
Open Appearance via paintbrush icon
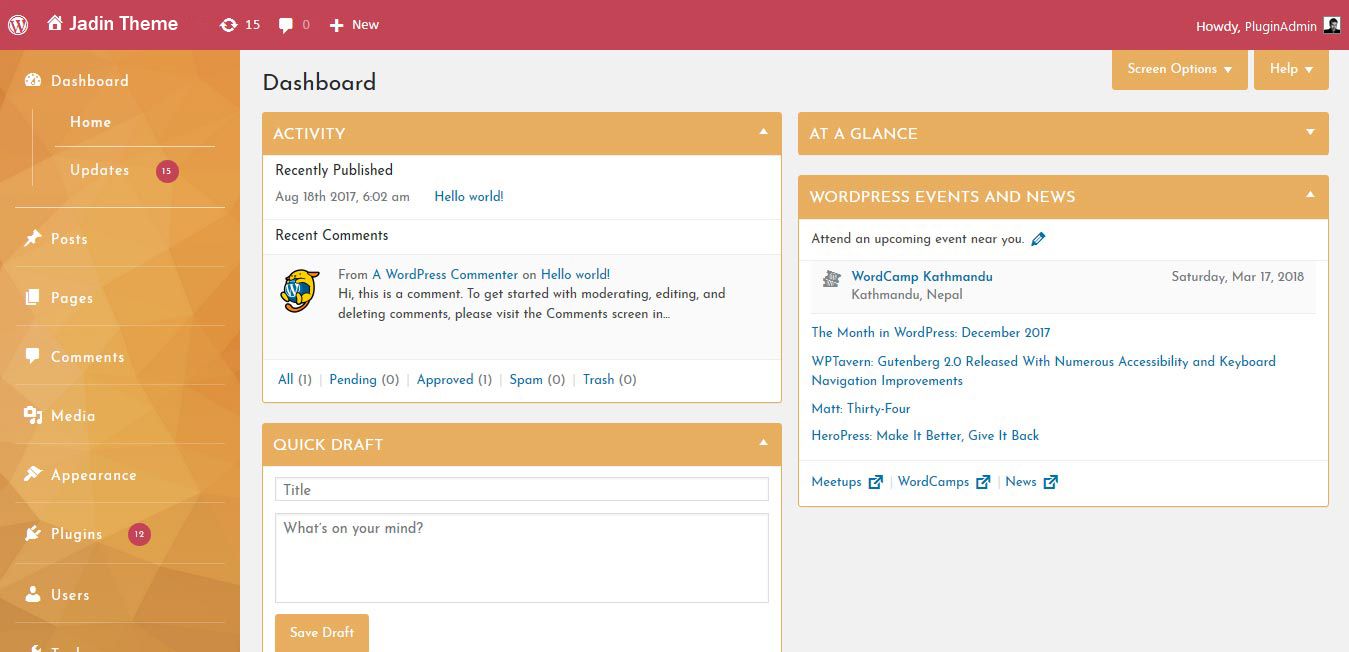[x=33, y=475]
